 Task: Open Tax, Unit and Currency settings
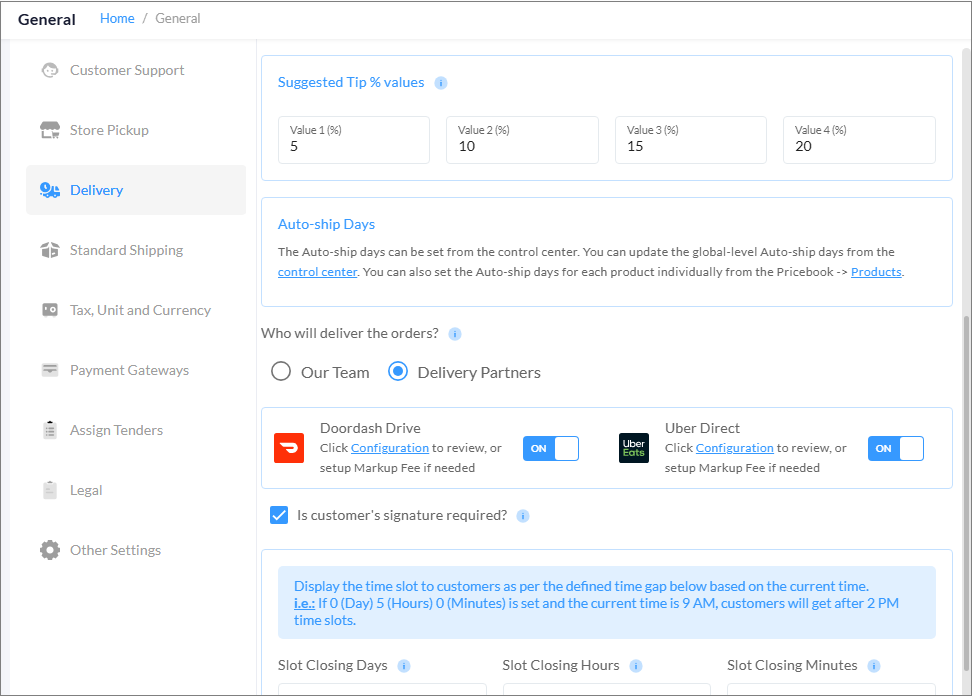(136, 310)
